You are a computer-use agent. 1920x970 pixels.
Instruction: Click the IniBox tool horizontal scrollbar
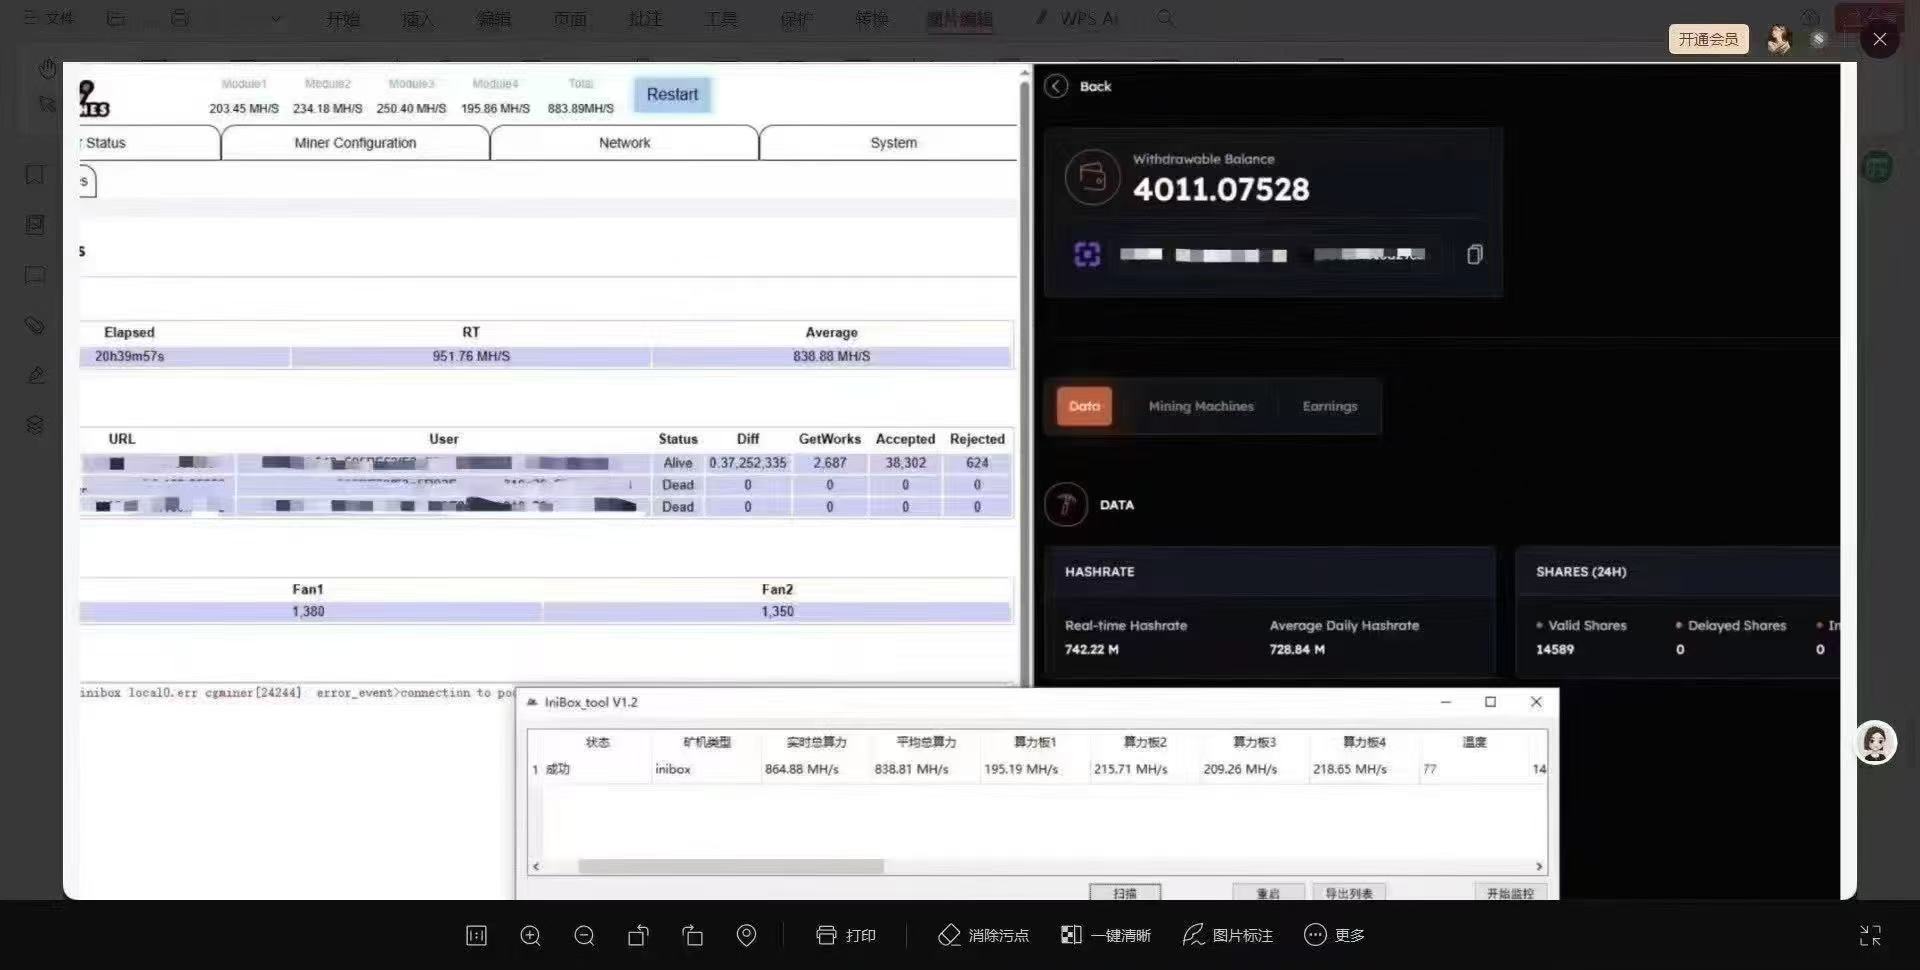coord(731,866)
